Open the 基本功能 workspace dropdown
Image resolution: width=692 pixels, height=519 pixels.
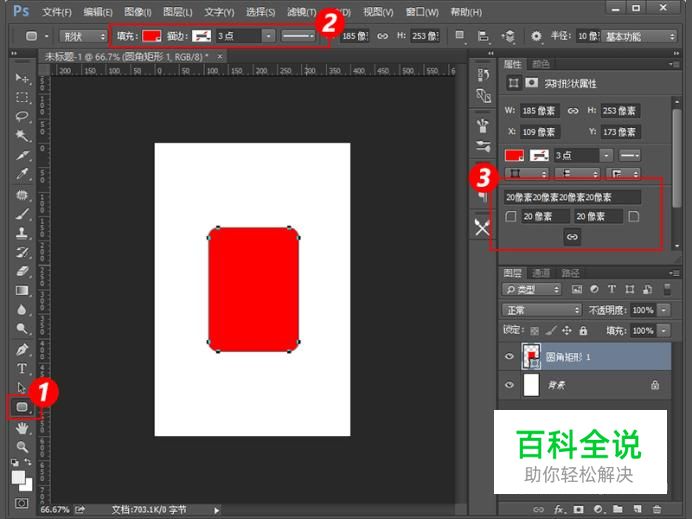point(641,35)
